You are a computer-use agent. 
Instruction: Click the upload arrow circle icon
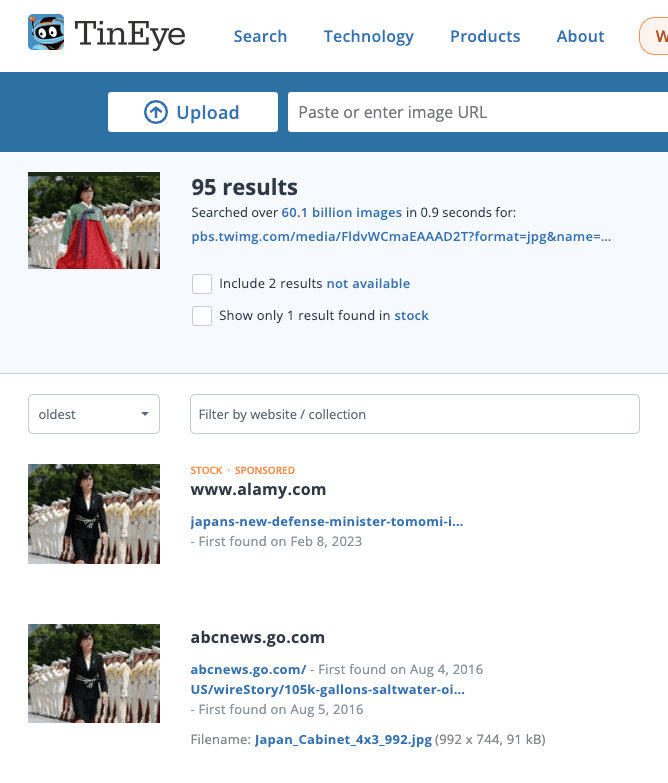156,112
